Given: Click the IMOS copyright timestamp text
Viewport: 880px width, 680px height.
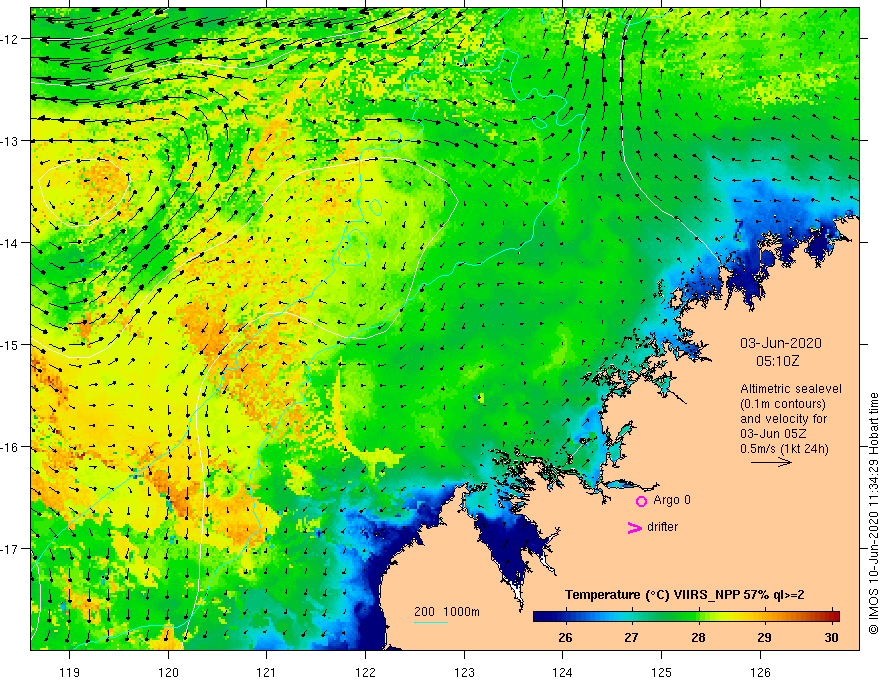Looking at the screenshot, I should click(873, 513).
